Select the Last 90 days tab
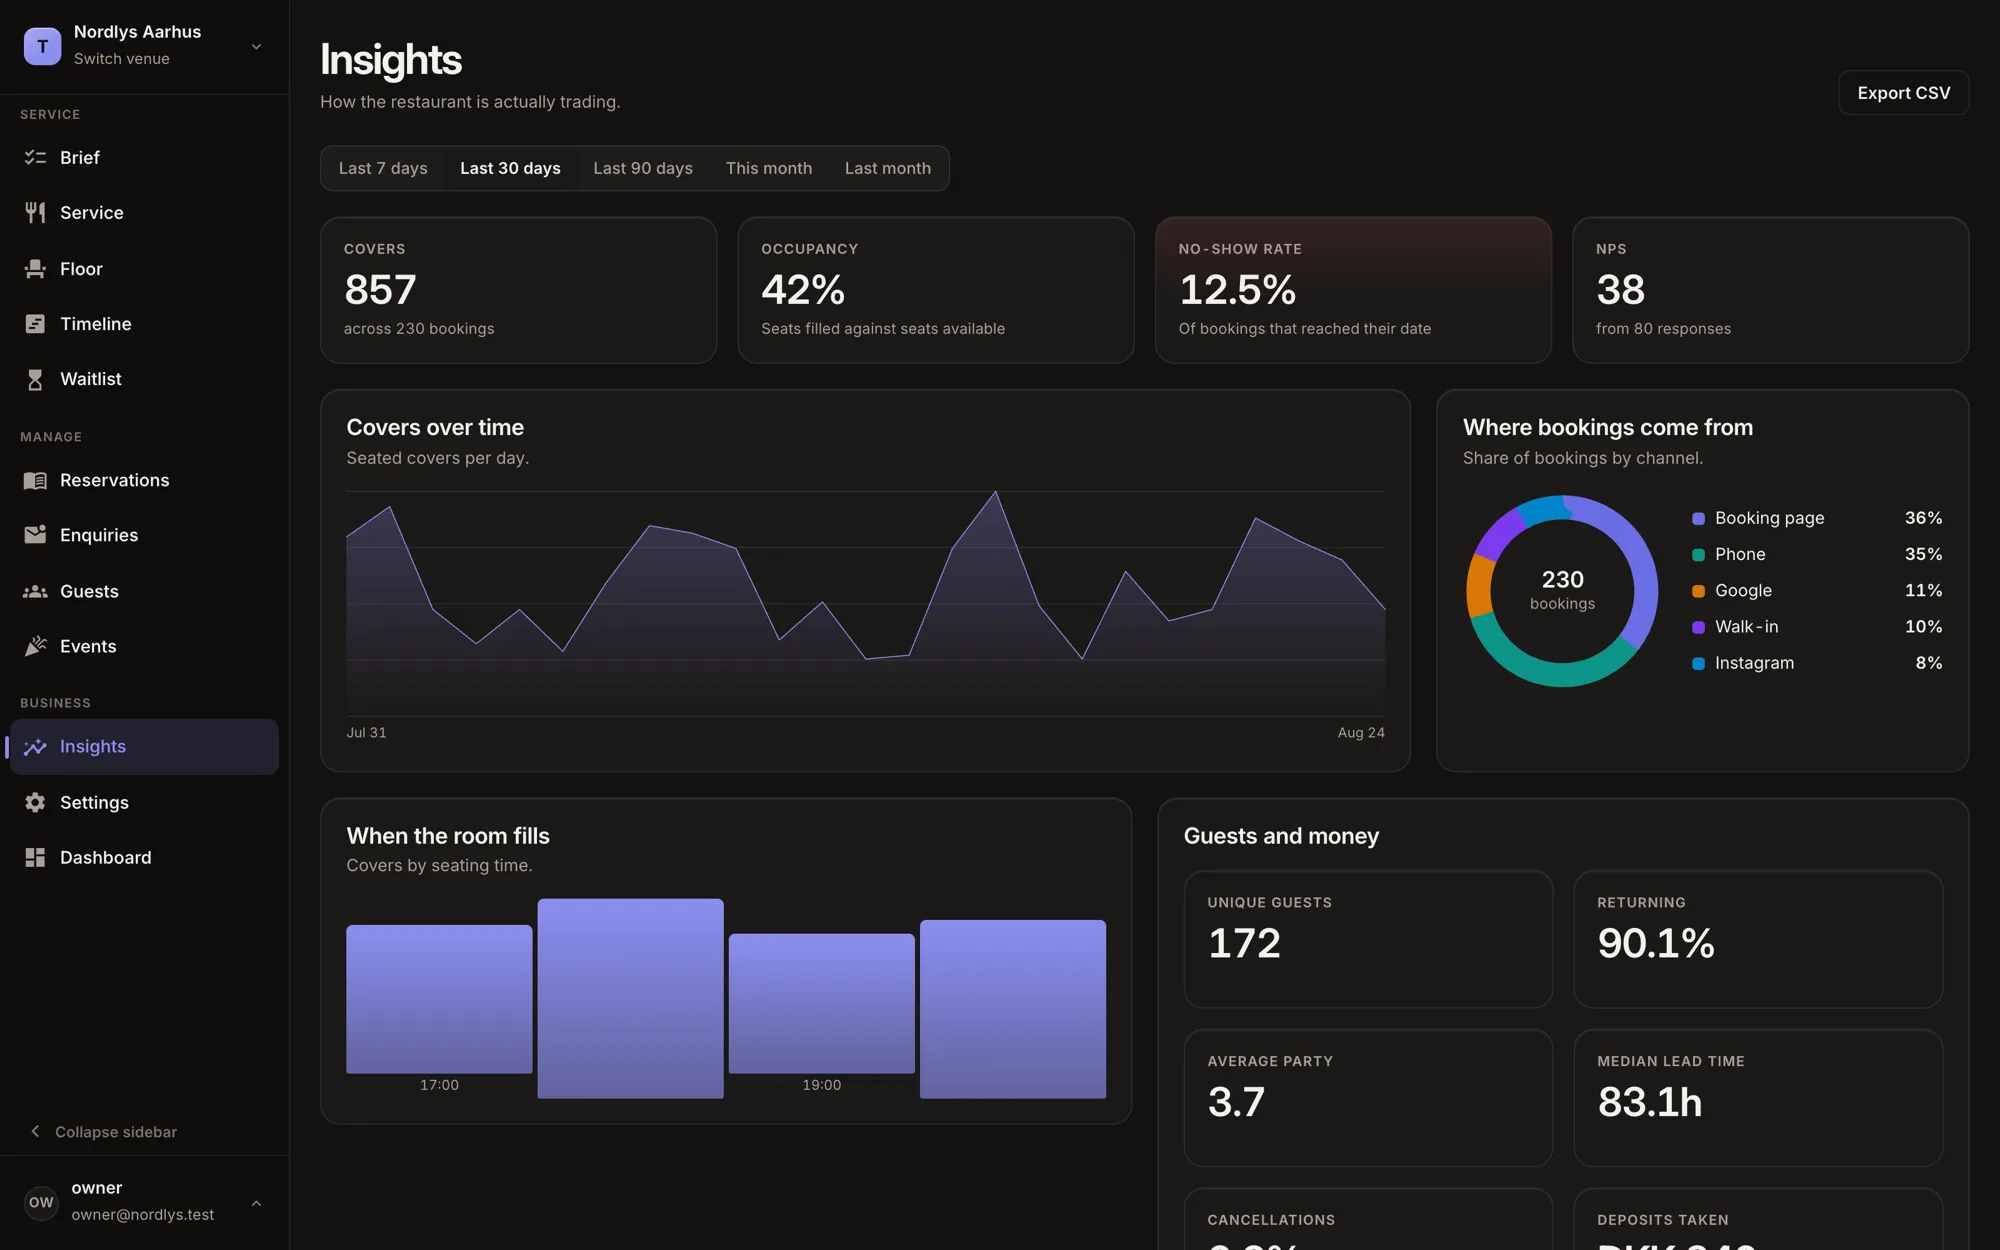Image resolution: width=2000 pixels, height=1250 pixels. click(643, 168)
